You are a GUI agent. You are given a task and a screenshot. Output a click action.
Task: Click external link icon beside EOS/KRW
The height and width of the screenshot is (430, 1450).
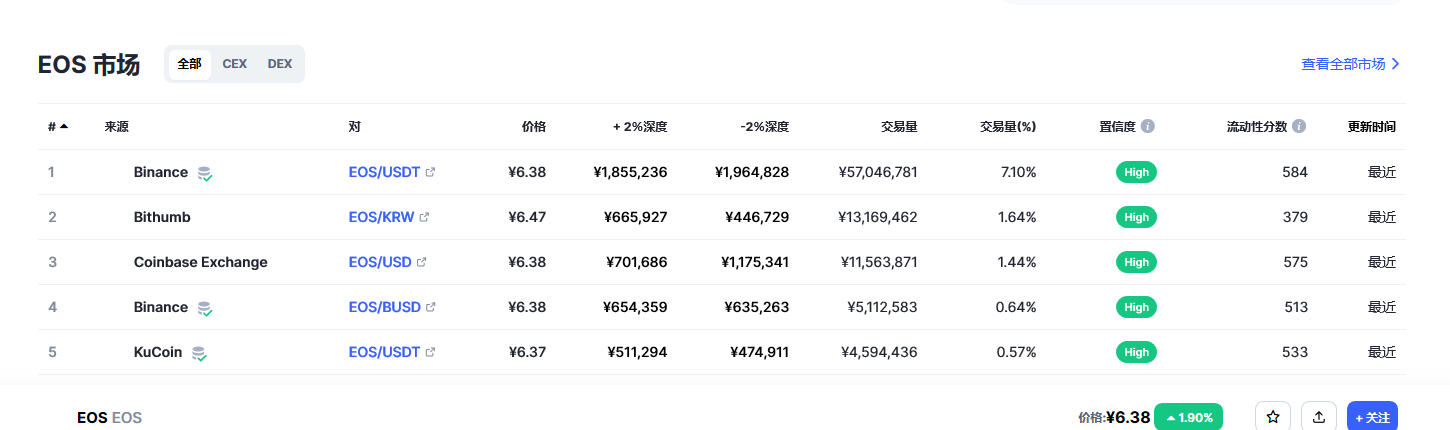click(x=424, y=217)
